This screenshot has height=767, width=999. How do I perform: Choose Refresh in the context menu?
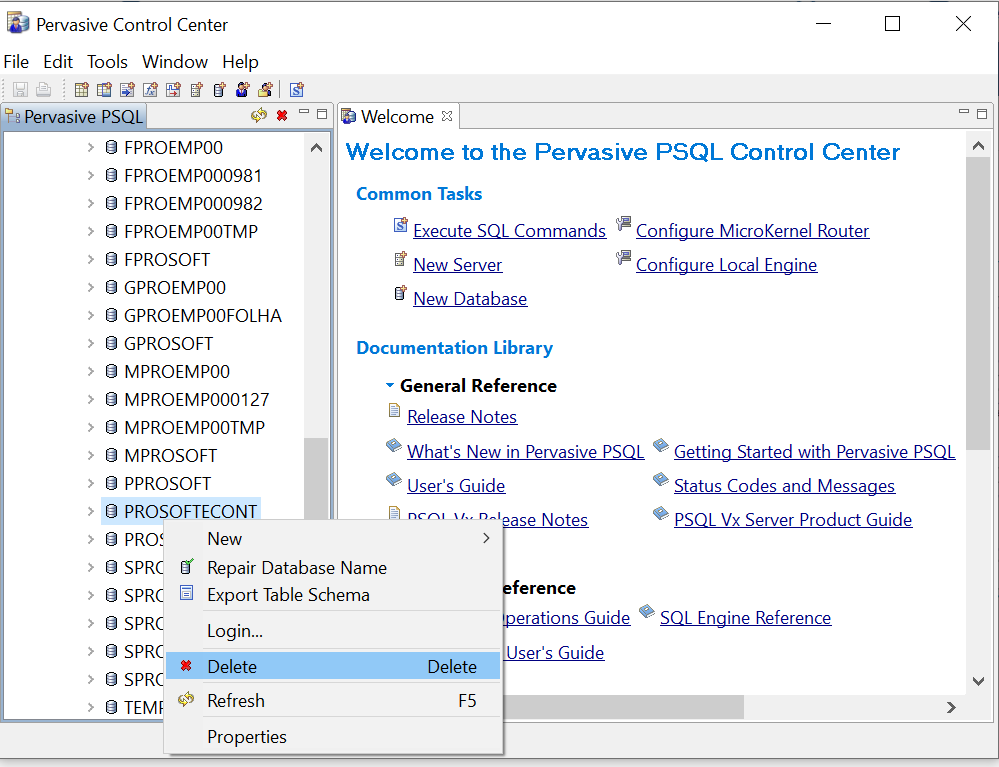click(x=333, y=701)
